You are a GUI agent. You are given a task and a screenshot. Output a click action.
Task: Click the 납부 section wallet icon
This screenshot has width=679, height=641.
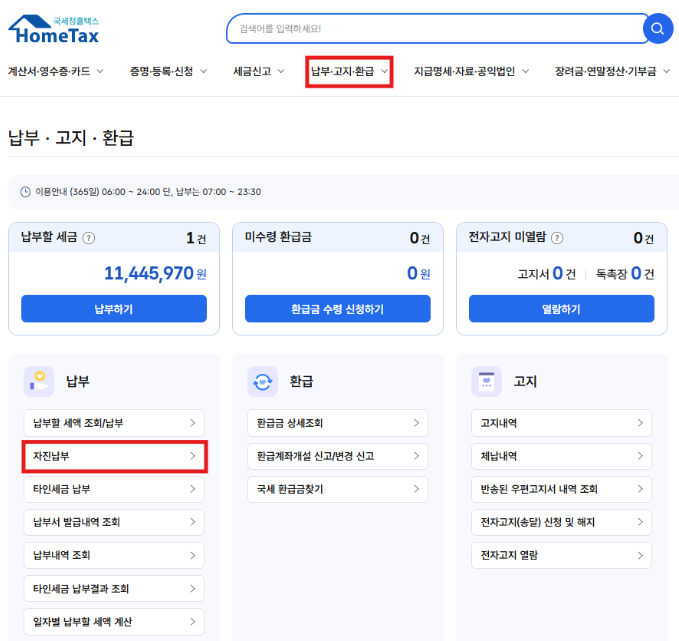(39, 381)
